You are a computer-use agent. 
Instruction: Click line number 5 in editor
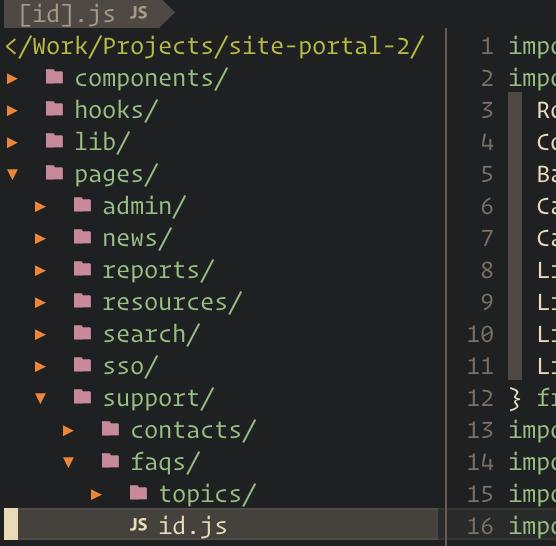[x=487, y=174]
